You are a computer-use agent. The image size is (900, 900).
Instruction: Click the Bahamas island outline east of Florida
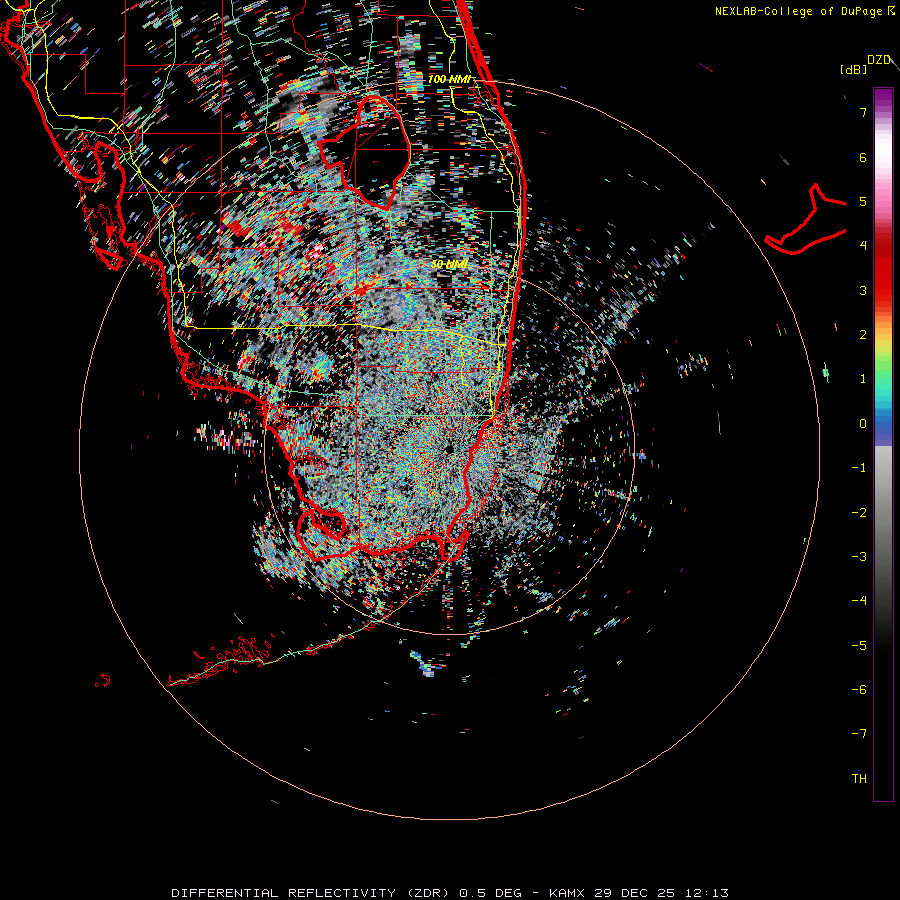click(806, 221)
